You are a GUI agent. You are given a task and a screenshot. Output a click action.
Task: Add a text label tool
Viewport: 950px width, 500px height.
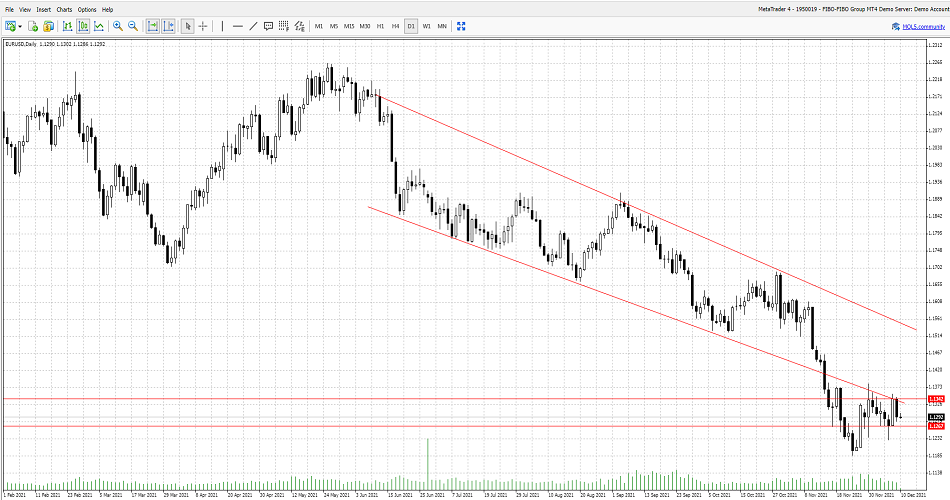269,26
